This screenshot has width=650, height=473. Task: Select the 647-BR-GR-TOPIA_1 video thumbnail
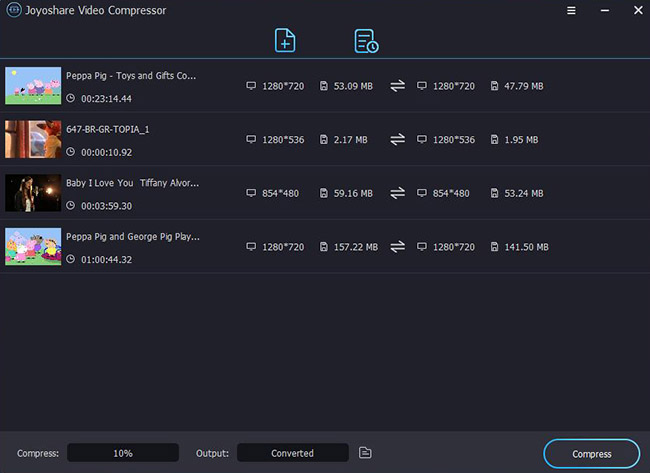(33, 139)
